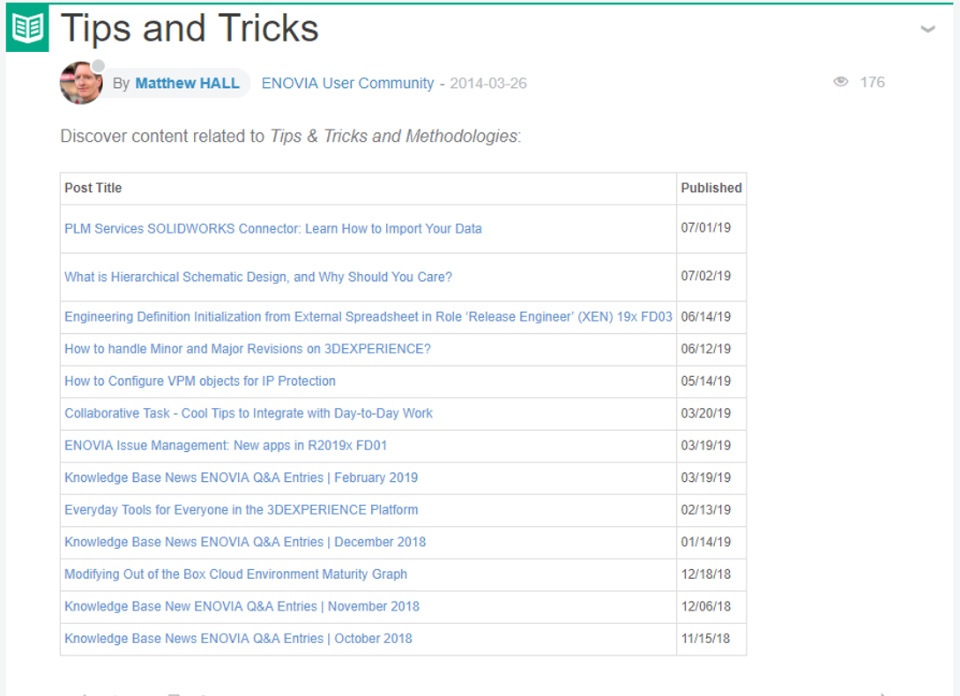
Task: Open Matthew HALL's avatar picture
Action: click(81, 83)
